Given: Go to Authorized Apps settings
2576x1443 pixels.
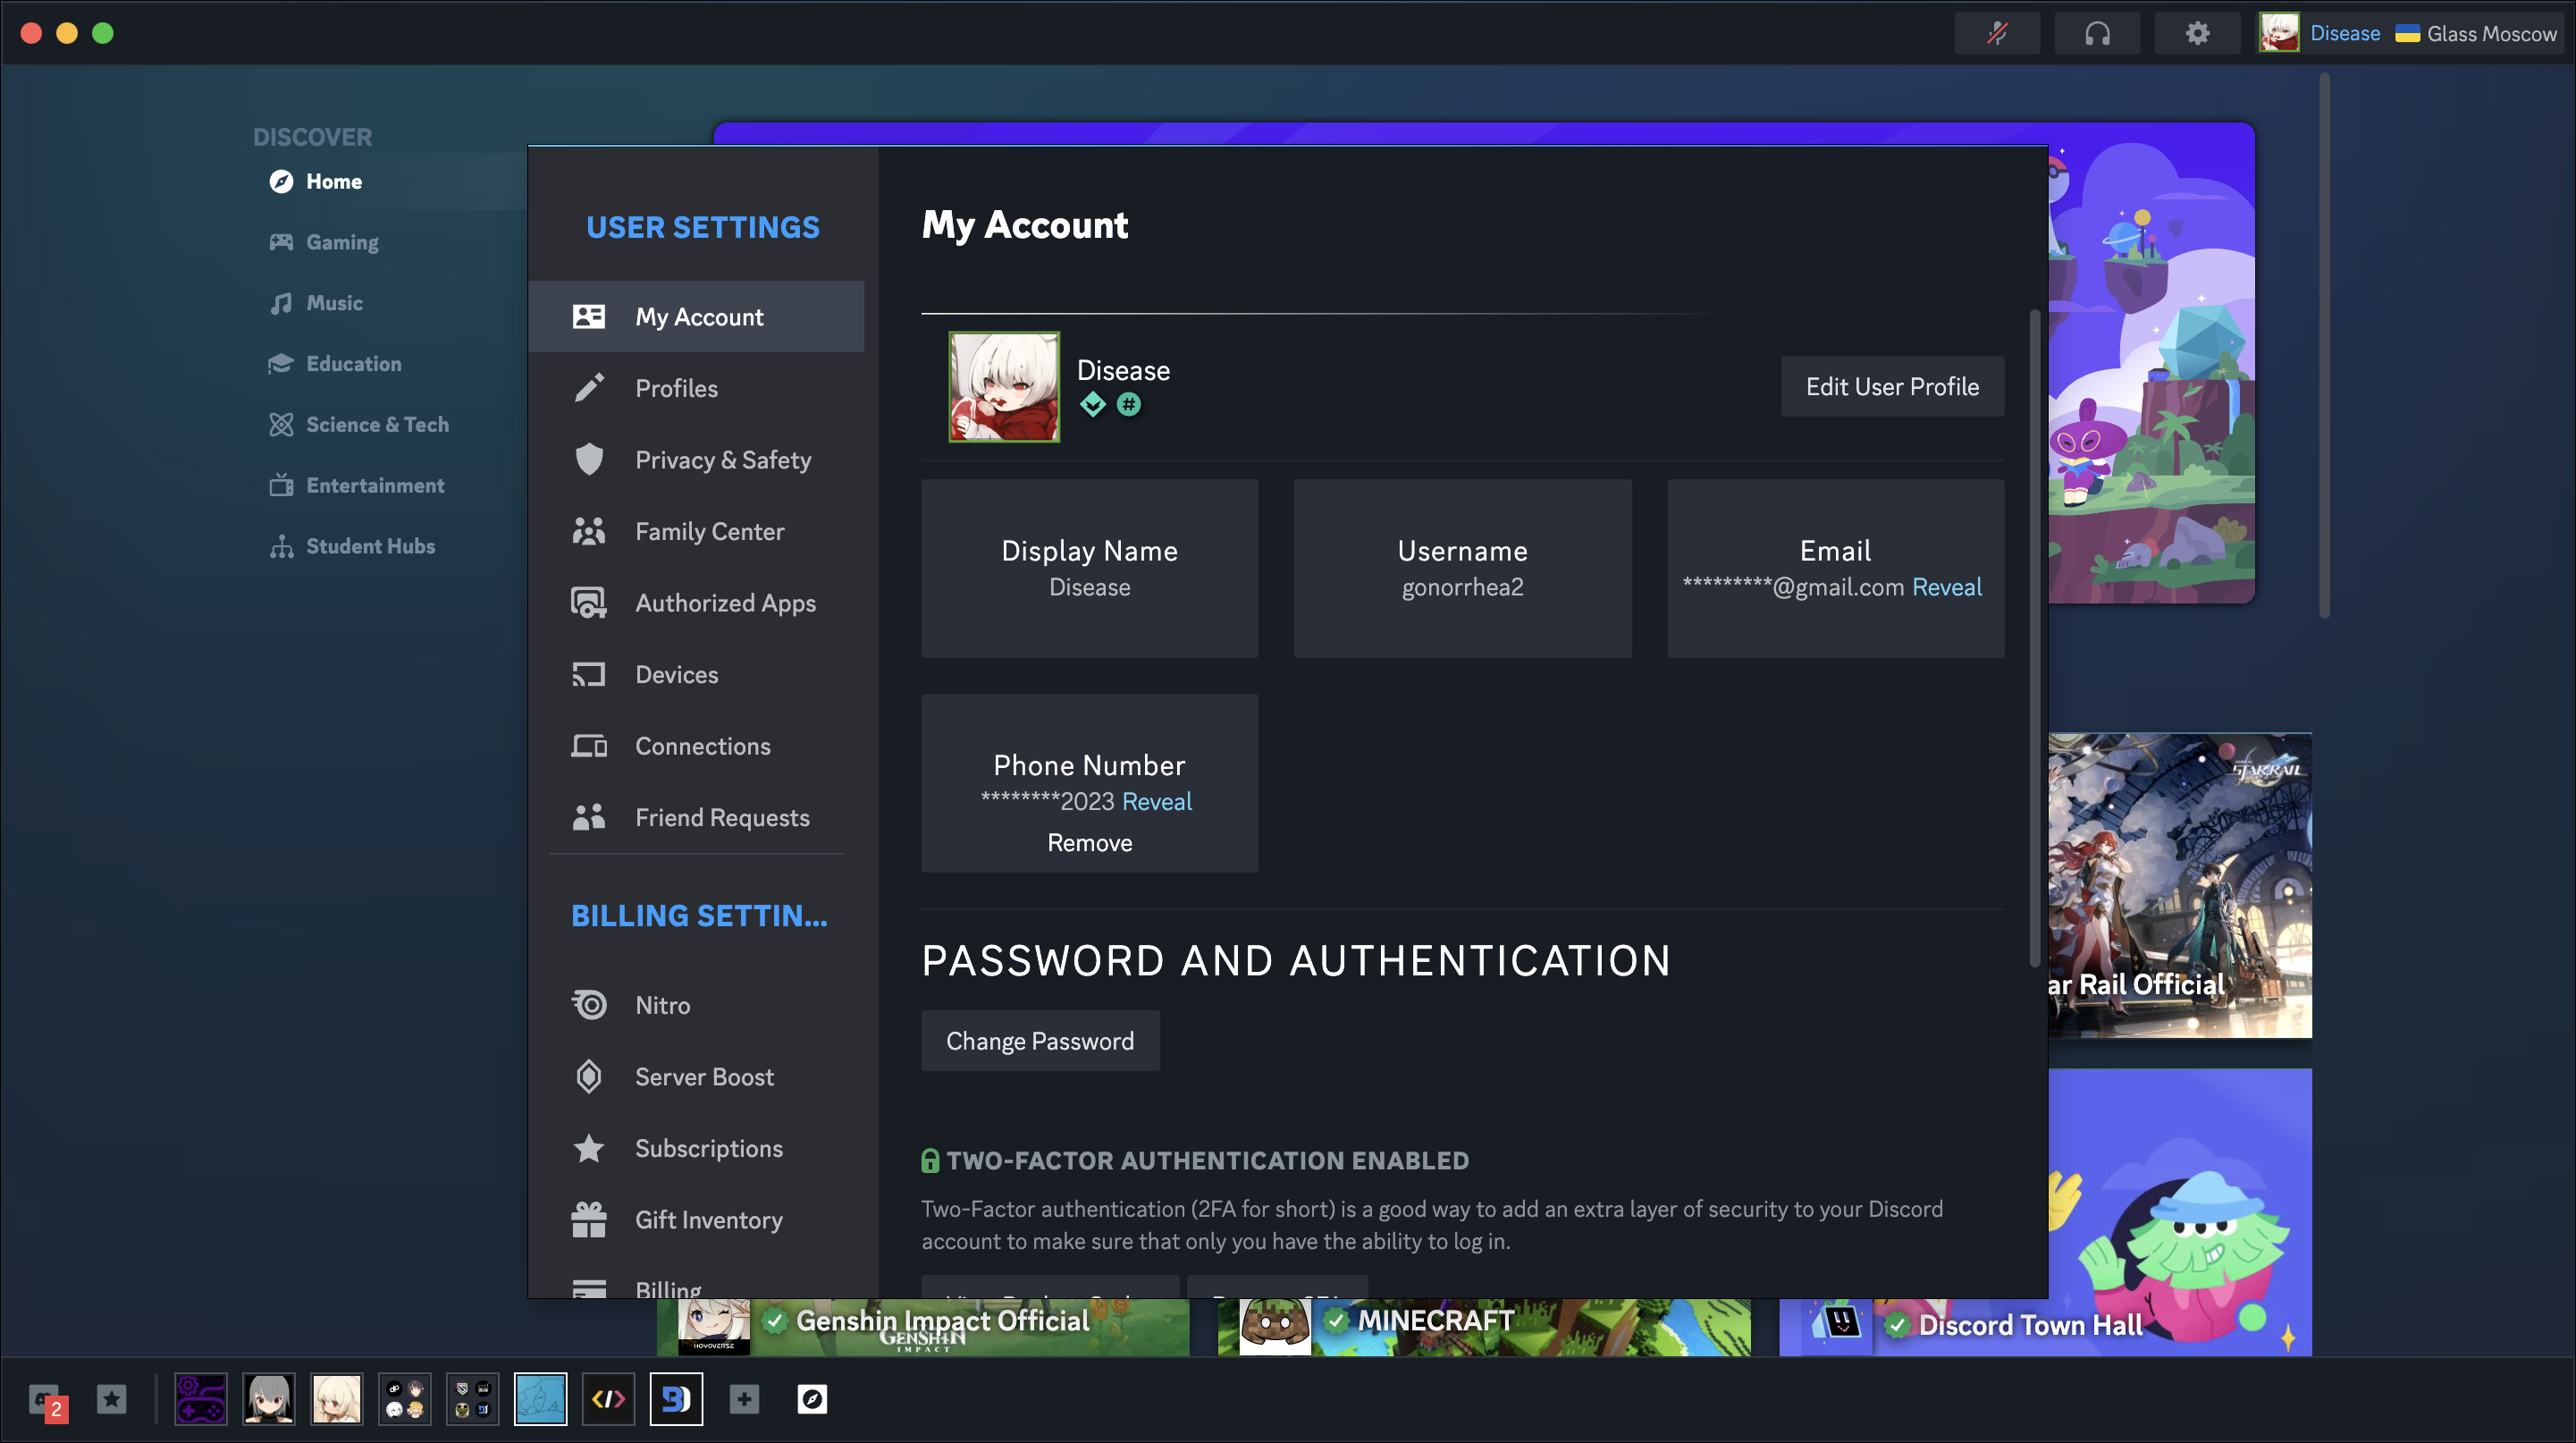Looking at the screenshot, I should [725, 603].
